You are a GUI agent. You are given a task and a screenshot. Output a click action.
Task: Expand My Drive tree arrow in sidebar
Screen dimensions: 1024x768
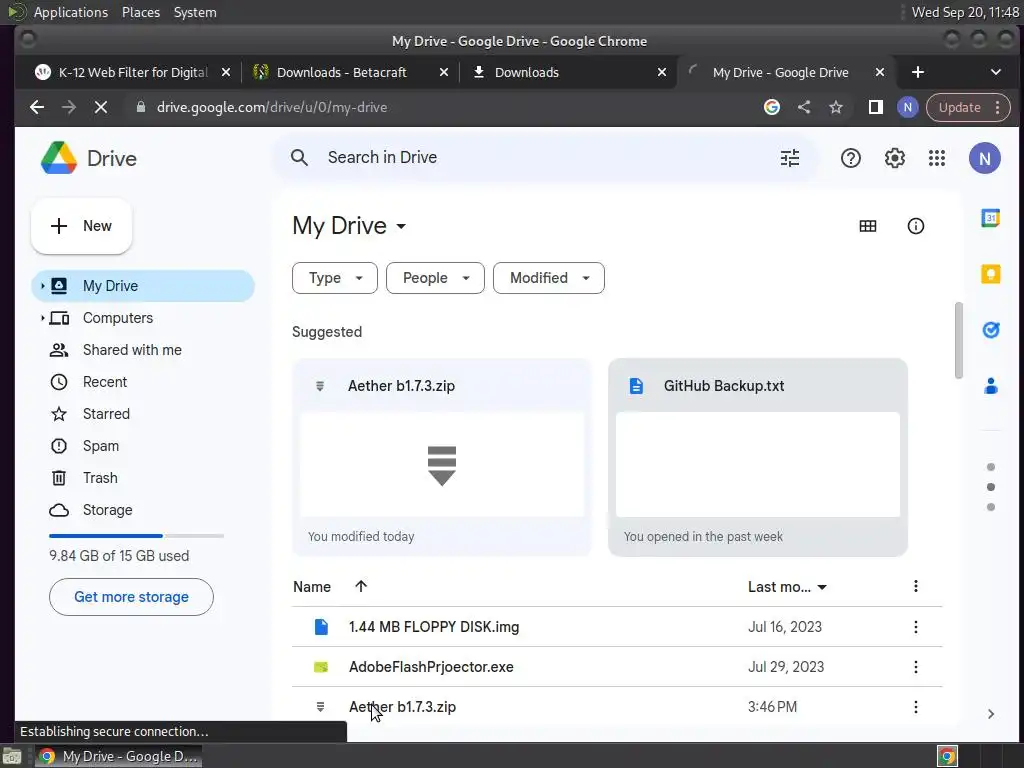pos(42,286)
